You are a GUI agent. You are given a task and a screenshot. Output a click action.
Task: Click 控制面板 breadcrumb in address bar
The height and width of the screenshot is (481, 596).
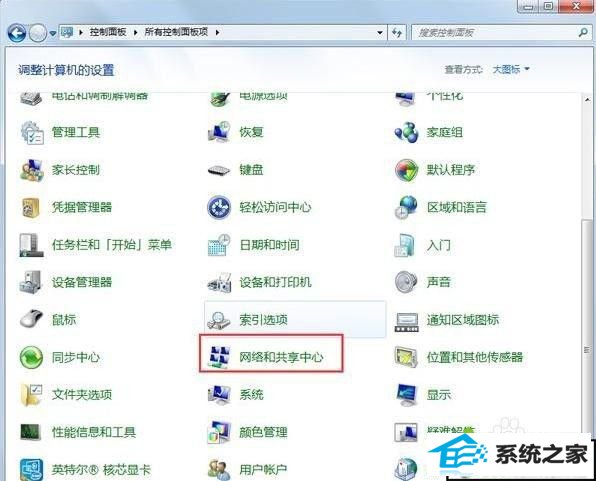108,32
